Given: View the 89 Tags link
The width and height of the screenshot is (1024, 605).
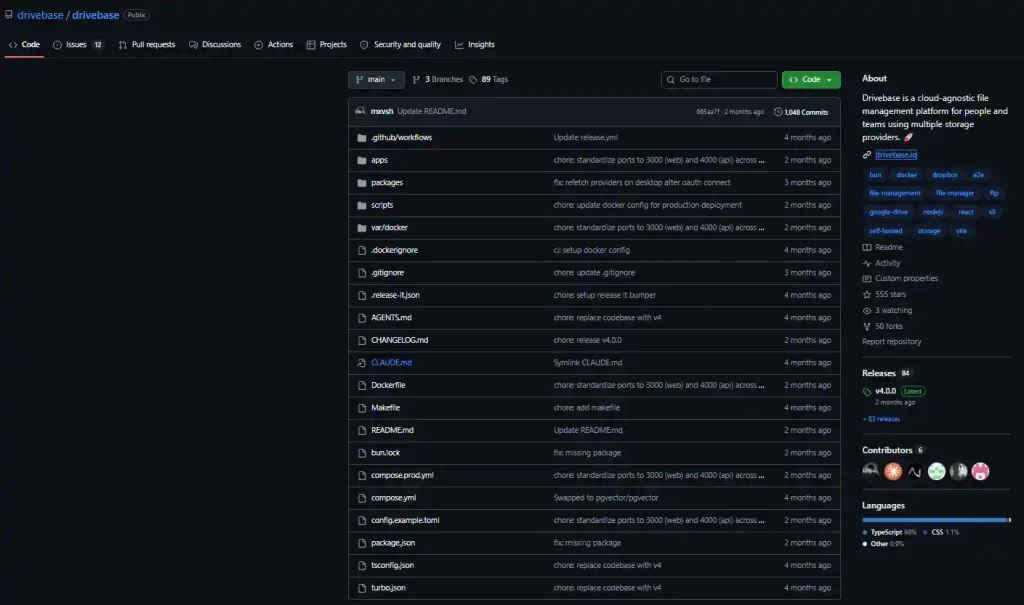Looking at the screenshot, I should click(488, 80).
